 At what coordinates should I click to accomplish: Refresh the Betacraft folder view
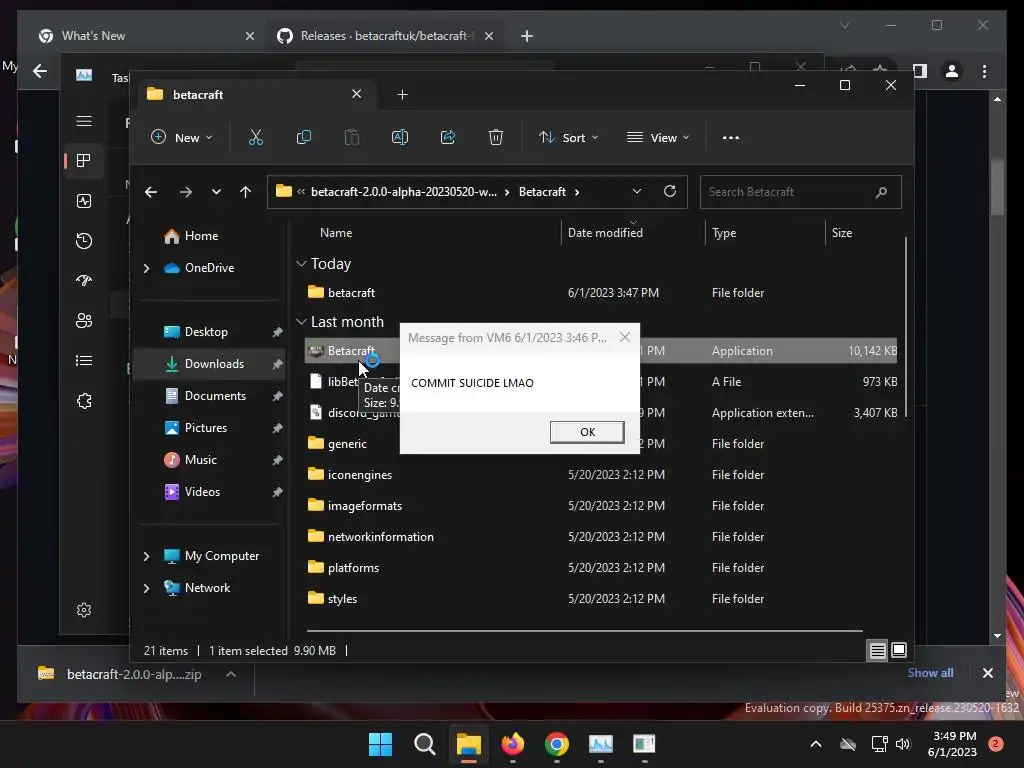click(x=669, y=191)
